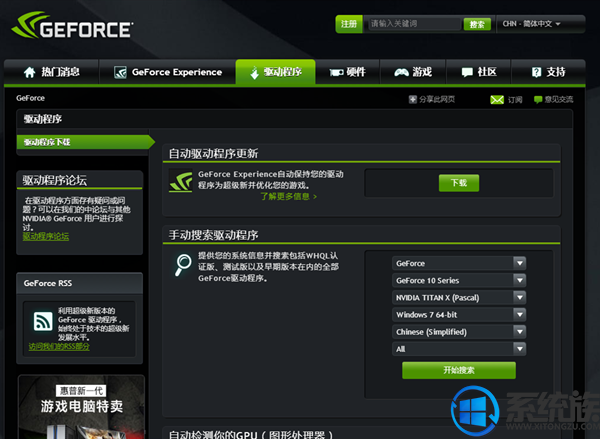Click the graphics card icon beside 硬件
This screenshot has height=439, width=600.
click(336, 72)
